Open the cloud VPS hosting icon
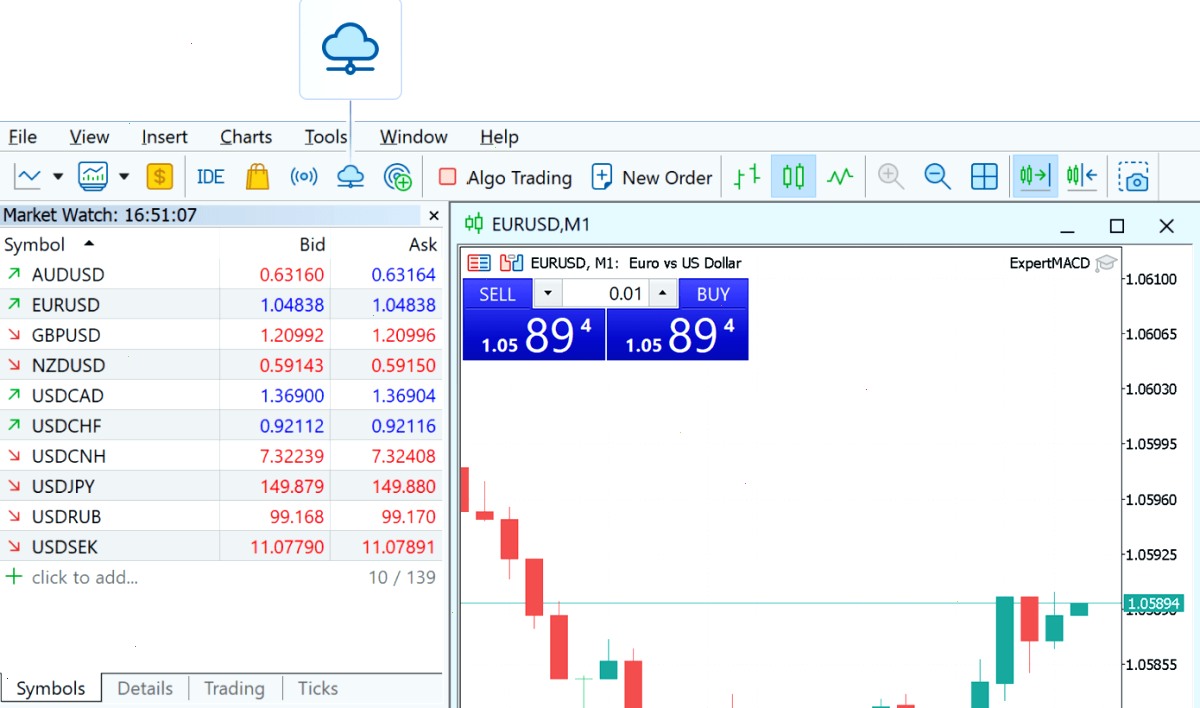 (350, 177)
